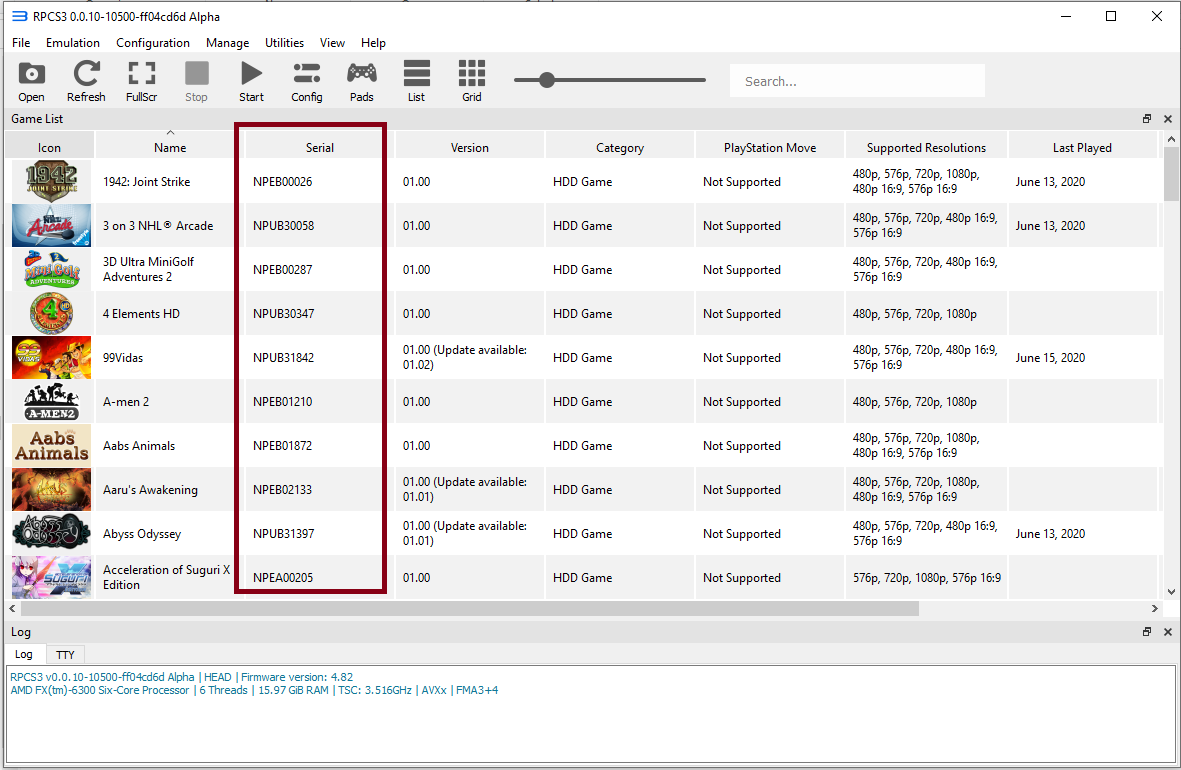Select the A-men 2 game icon
The width and height of the screenshot is (1181, 770).
pos(51,402)
